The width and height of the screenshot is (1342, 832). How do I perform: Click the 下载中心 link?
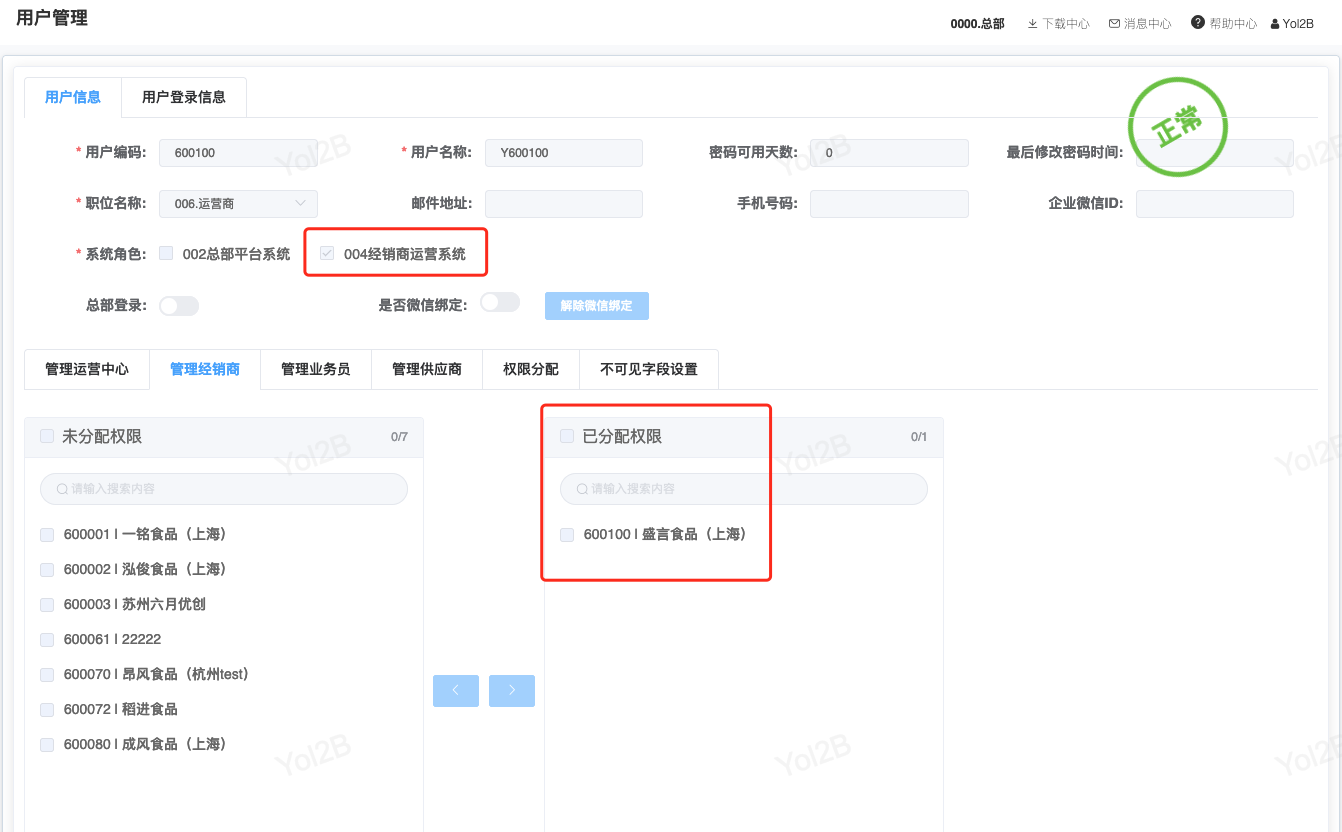pyautogui.click(x=1066, y=23)
